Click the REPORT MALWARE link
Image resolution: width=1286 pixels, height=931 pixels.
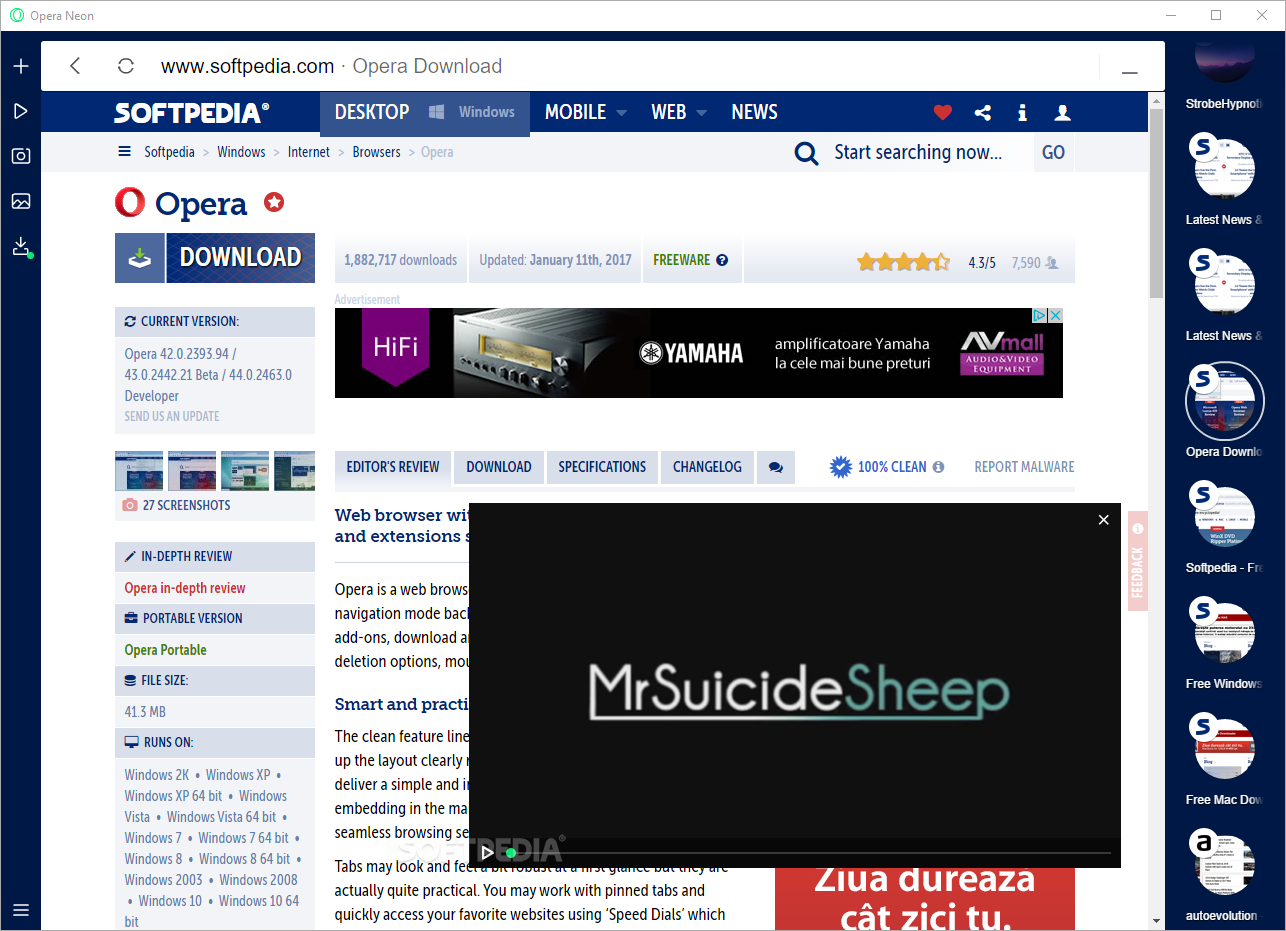pyautogui.click(x=1024, y=467)
